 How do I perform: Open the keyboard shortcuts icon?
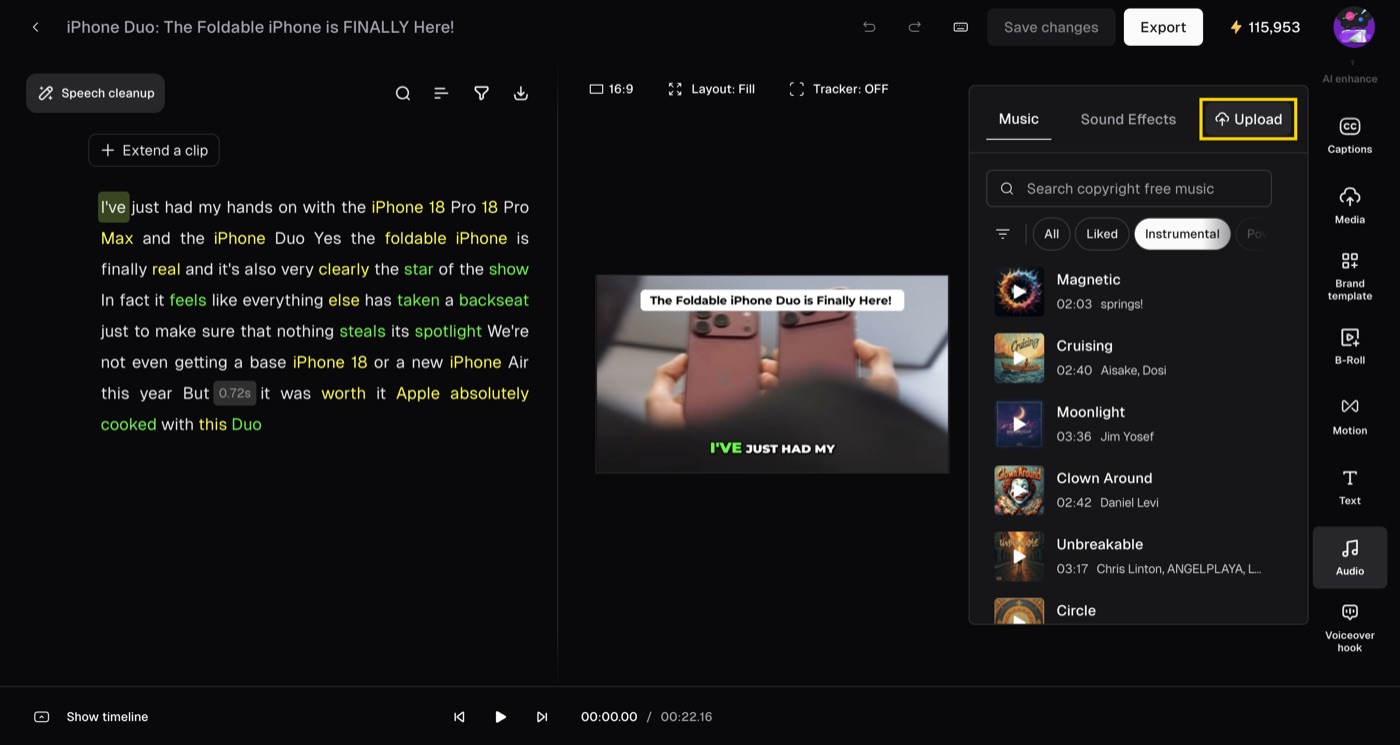tap(960, 27)
